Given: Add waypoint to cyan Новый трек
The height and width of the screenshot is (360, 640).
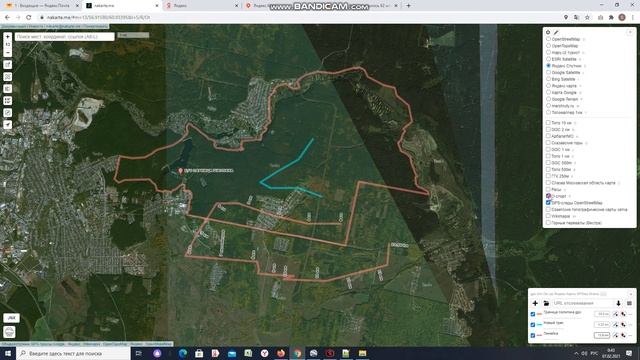Looking at the screenshot, I should 623,324.
